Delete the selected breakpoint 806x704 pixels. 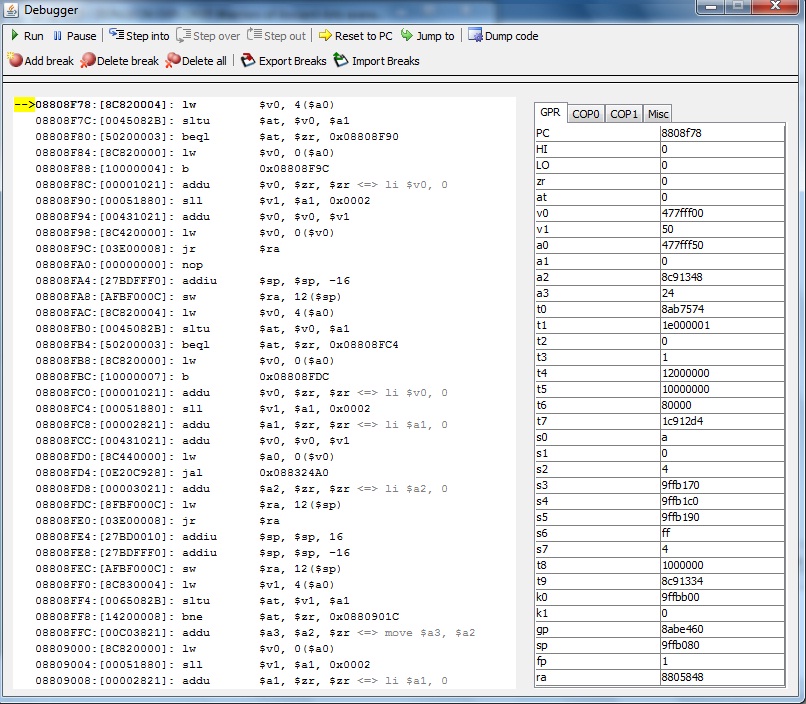tap(119, 61)
